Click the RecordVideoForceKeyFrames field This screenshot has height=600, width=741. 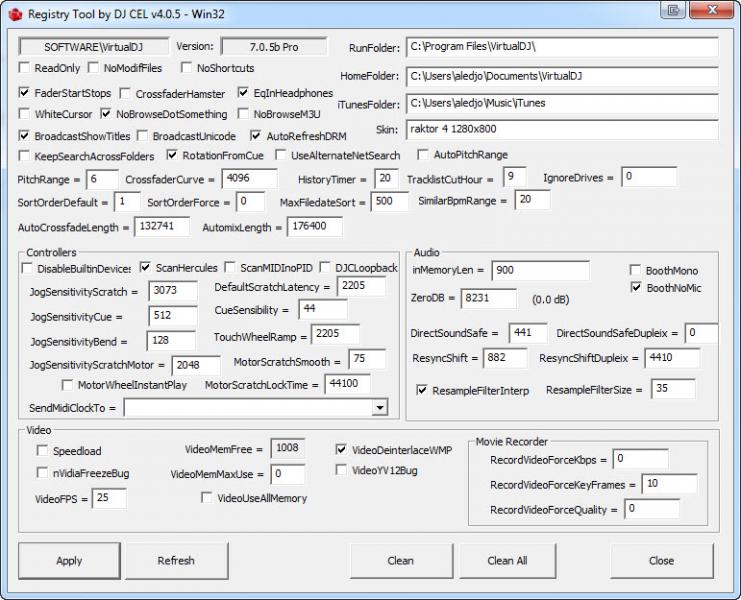click(x=669, y=484)
